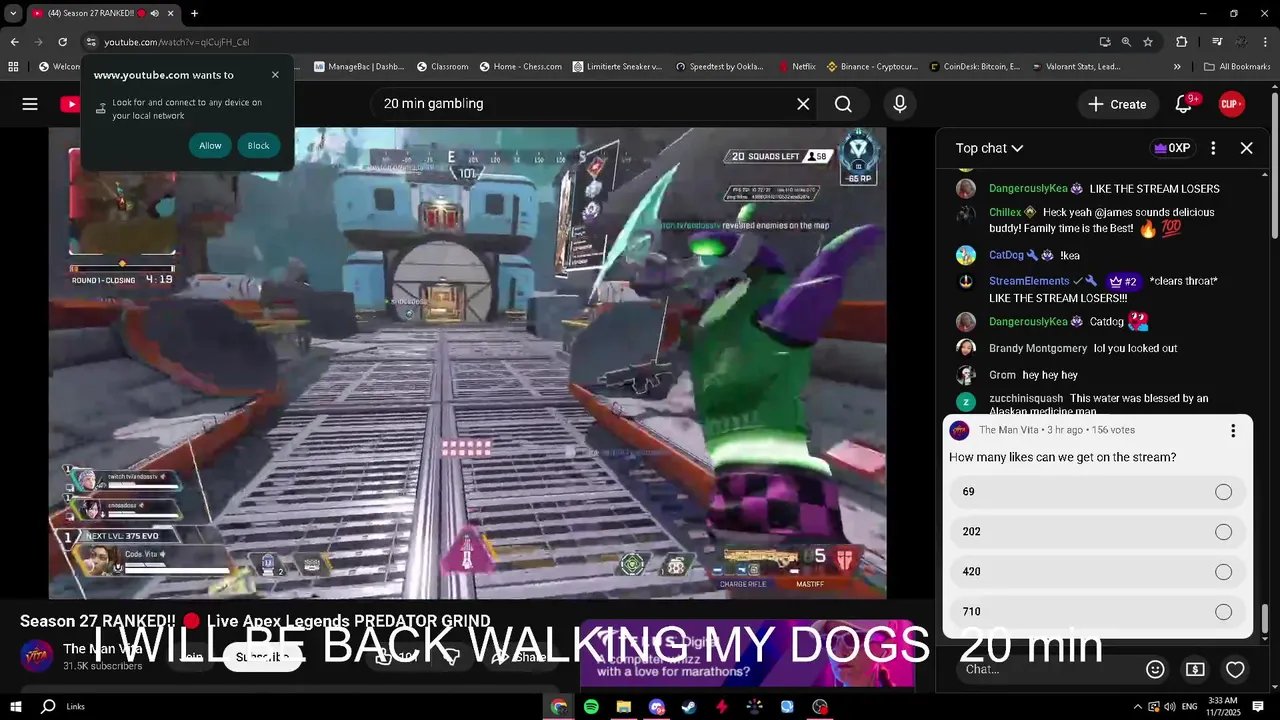Allow local network device access
This screenshot has height=720, width=1280.
[x=210, y=146]
